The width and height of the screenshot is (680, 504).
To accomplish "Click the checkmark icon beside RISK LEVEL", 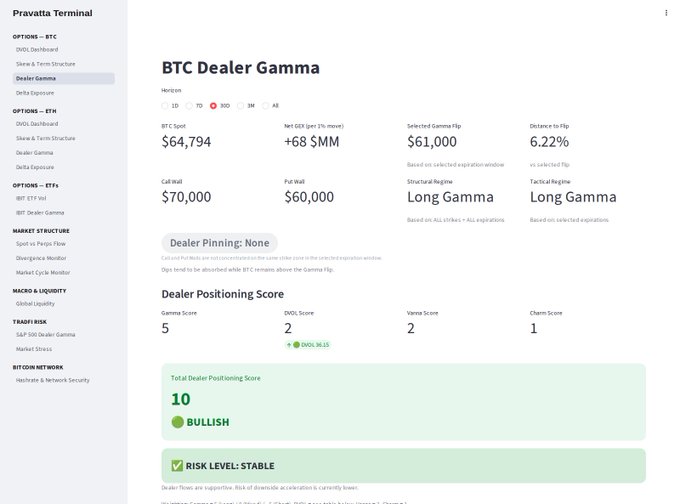I will point(177,466).
